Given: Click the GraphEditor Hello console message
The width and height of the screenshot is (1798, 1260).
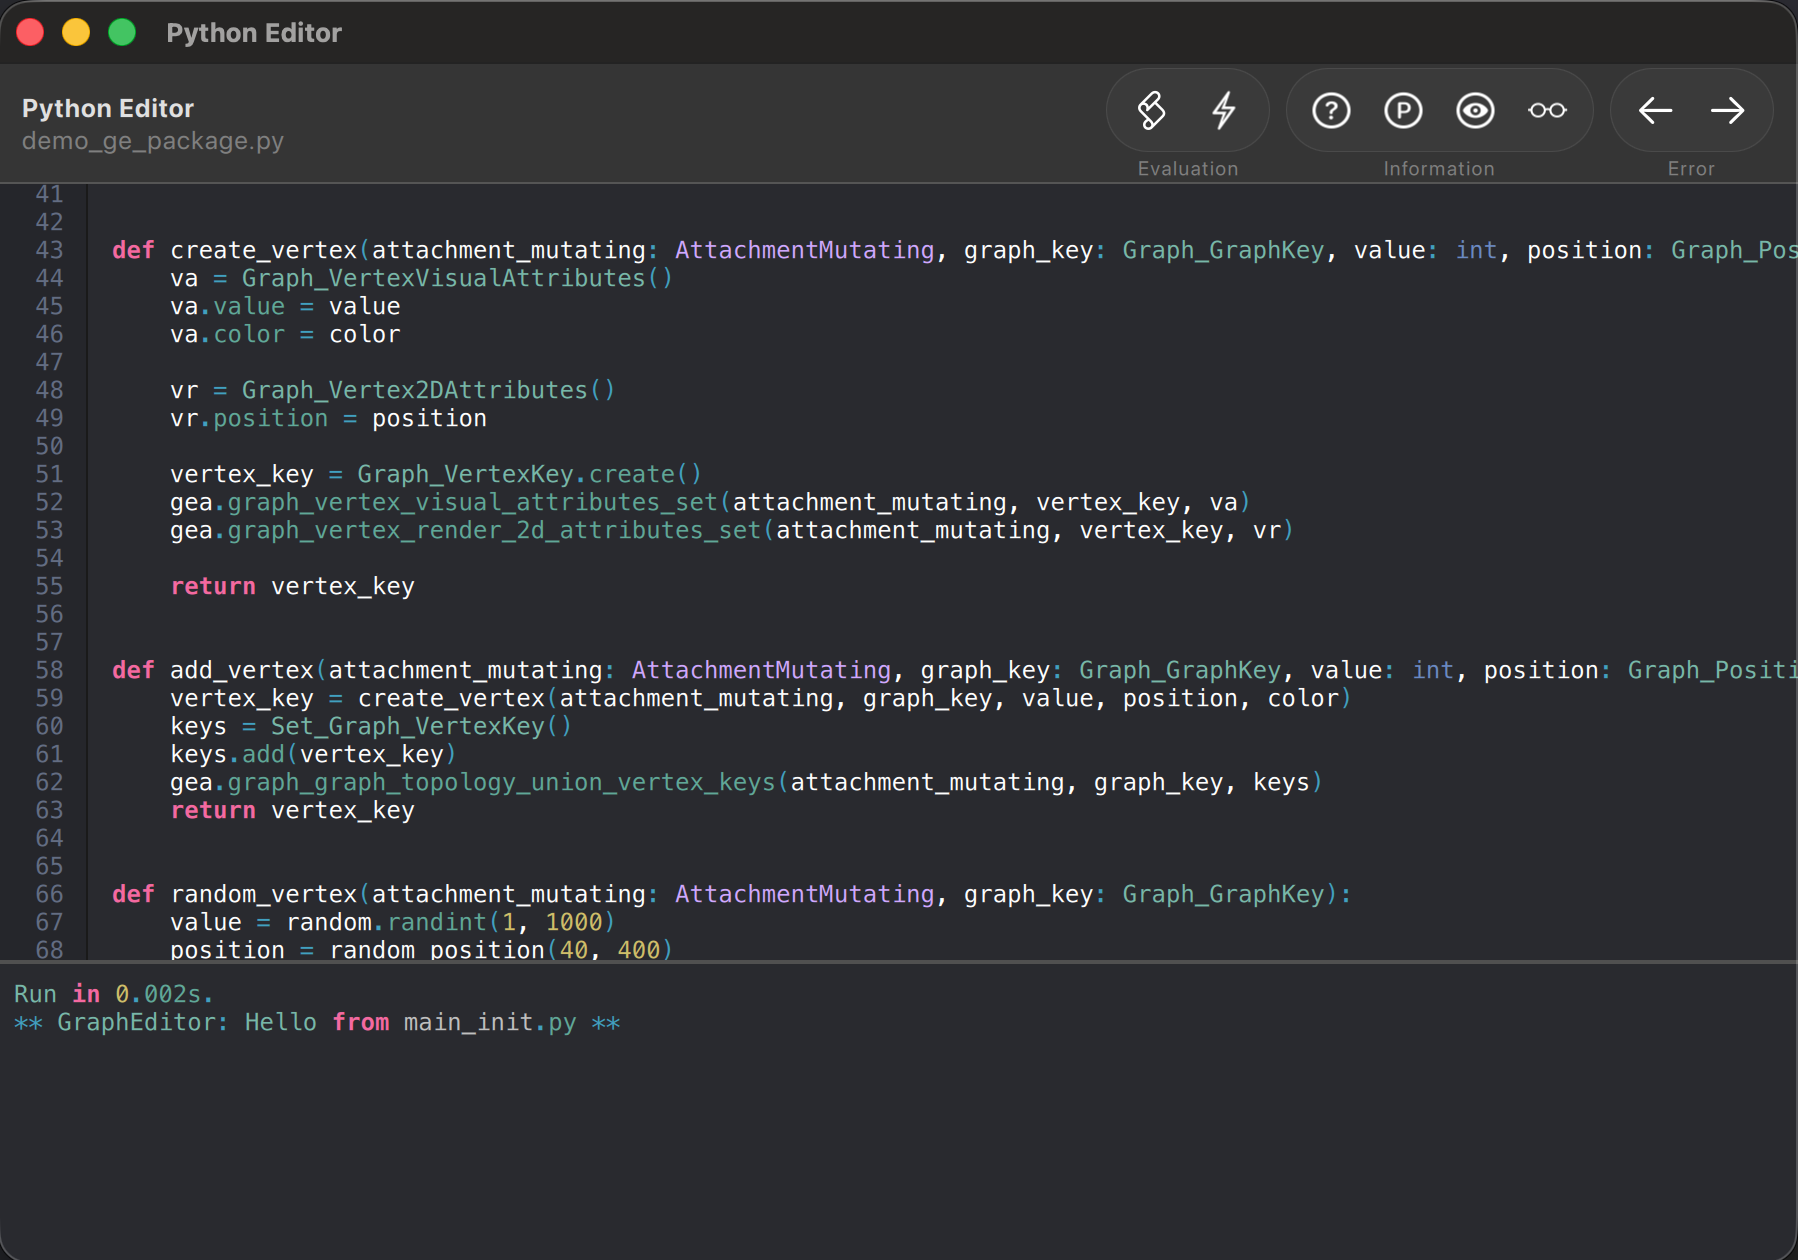Looking at the screenshot, I should [x=317, y=1022].
